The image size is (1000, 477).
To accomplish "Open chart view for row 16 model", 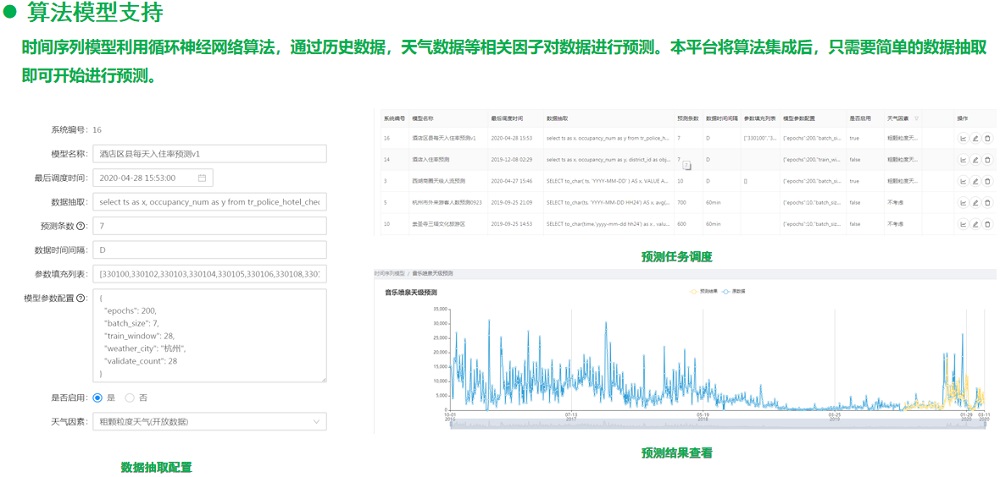I will 963,138.
